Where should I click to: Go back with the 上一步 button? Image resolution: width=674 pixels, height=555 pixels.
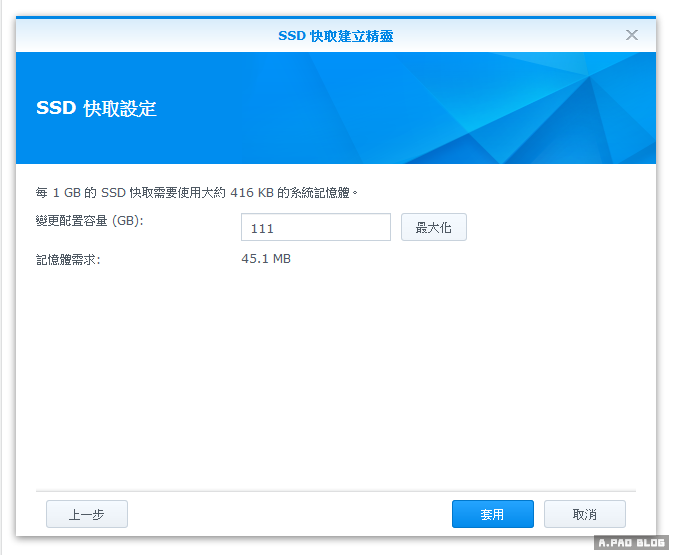tap(87, 514)
